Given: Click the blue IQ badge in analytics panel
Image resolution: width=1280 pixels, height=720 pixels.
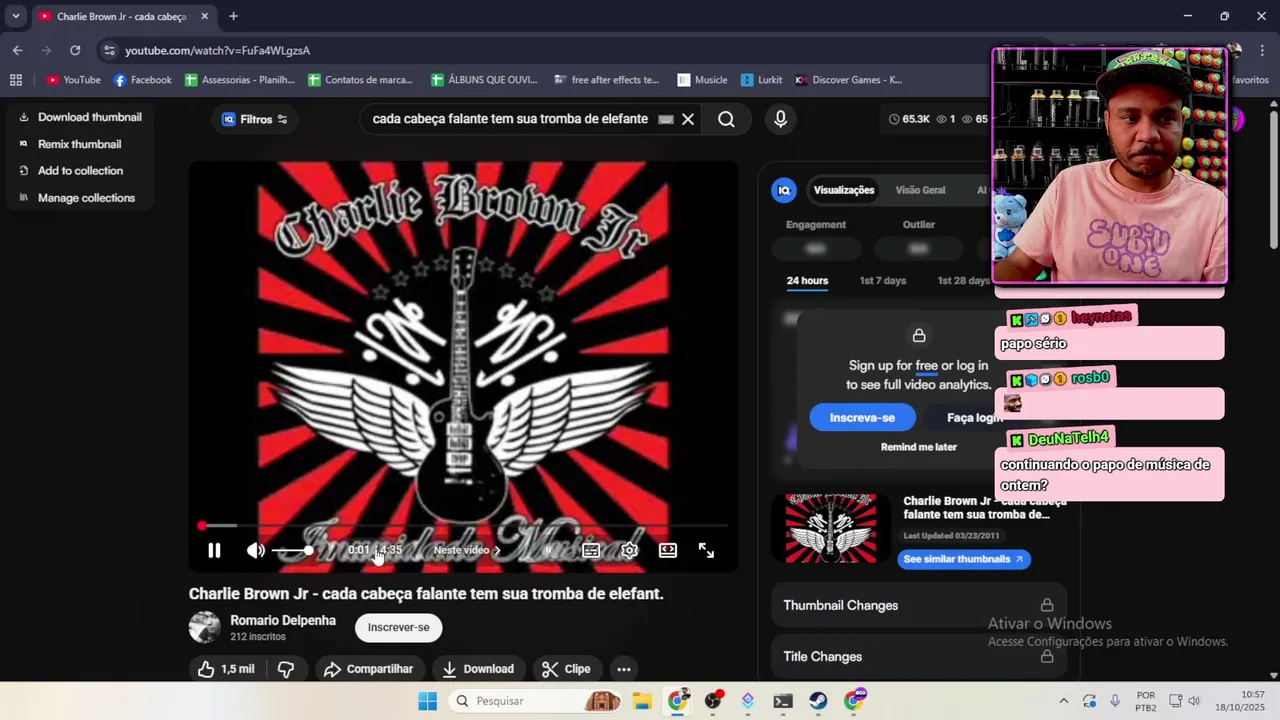Looking at the screenshot, I should tap(784, 190).
